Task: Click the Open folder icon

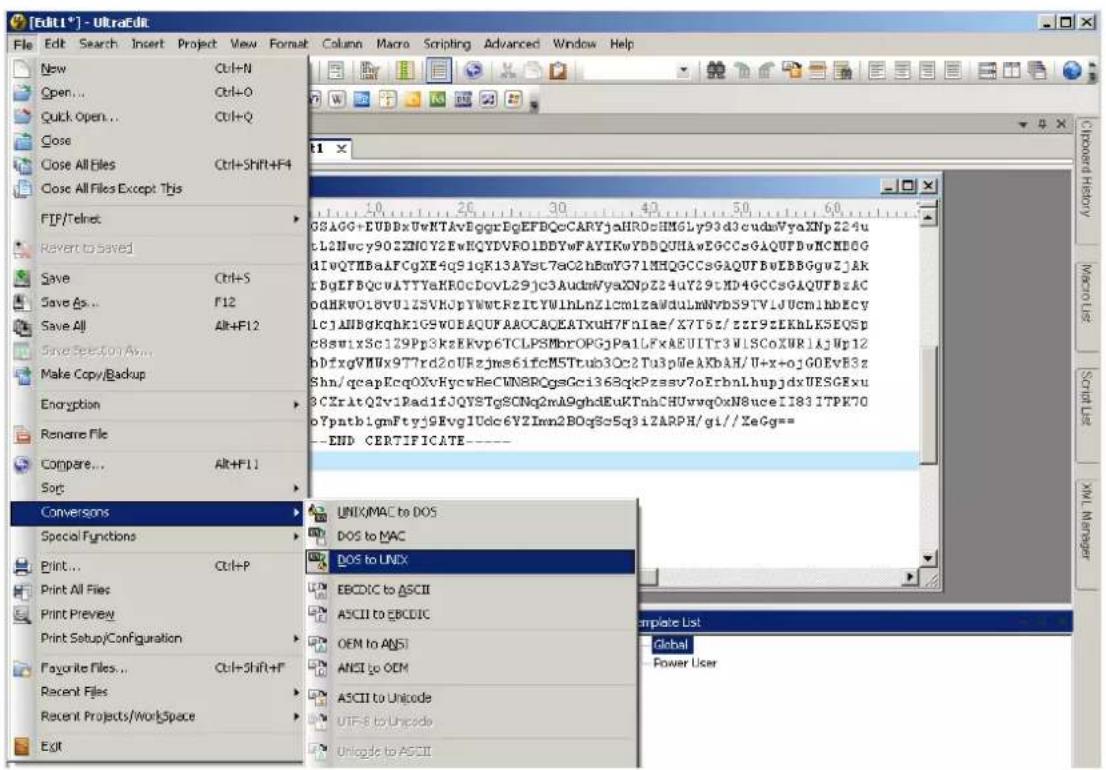Action: (x=23, y=92)
